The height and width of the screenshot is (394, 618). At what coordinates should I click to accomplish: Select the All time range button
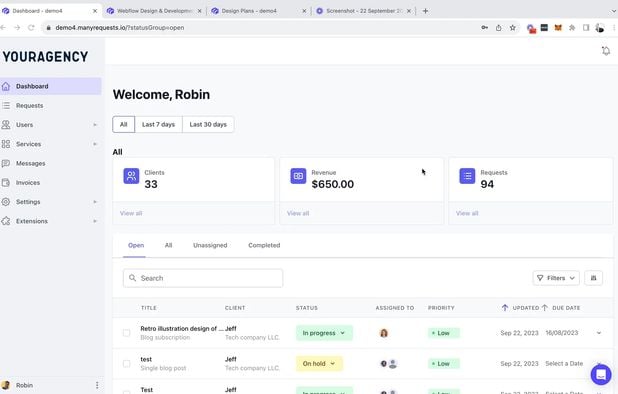(123, 125)
